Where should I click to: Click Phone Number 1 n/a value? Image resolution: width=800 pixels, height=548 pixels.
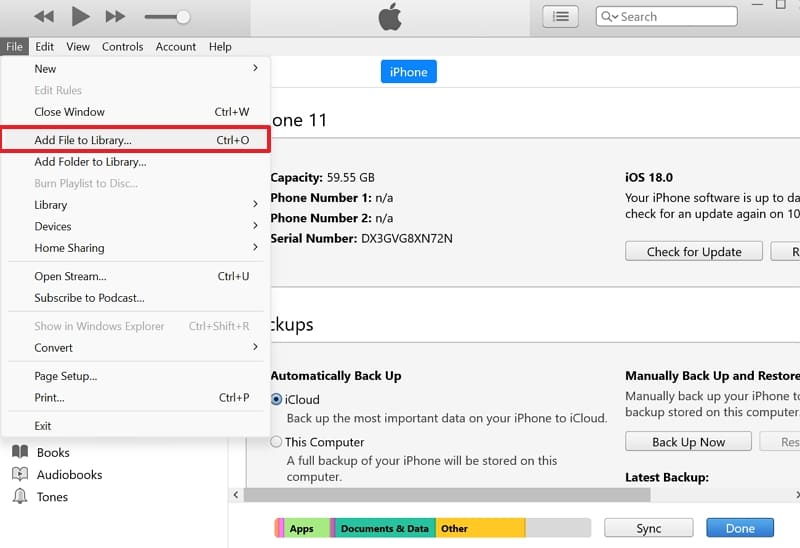384,198
